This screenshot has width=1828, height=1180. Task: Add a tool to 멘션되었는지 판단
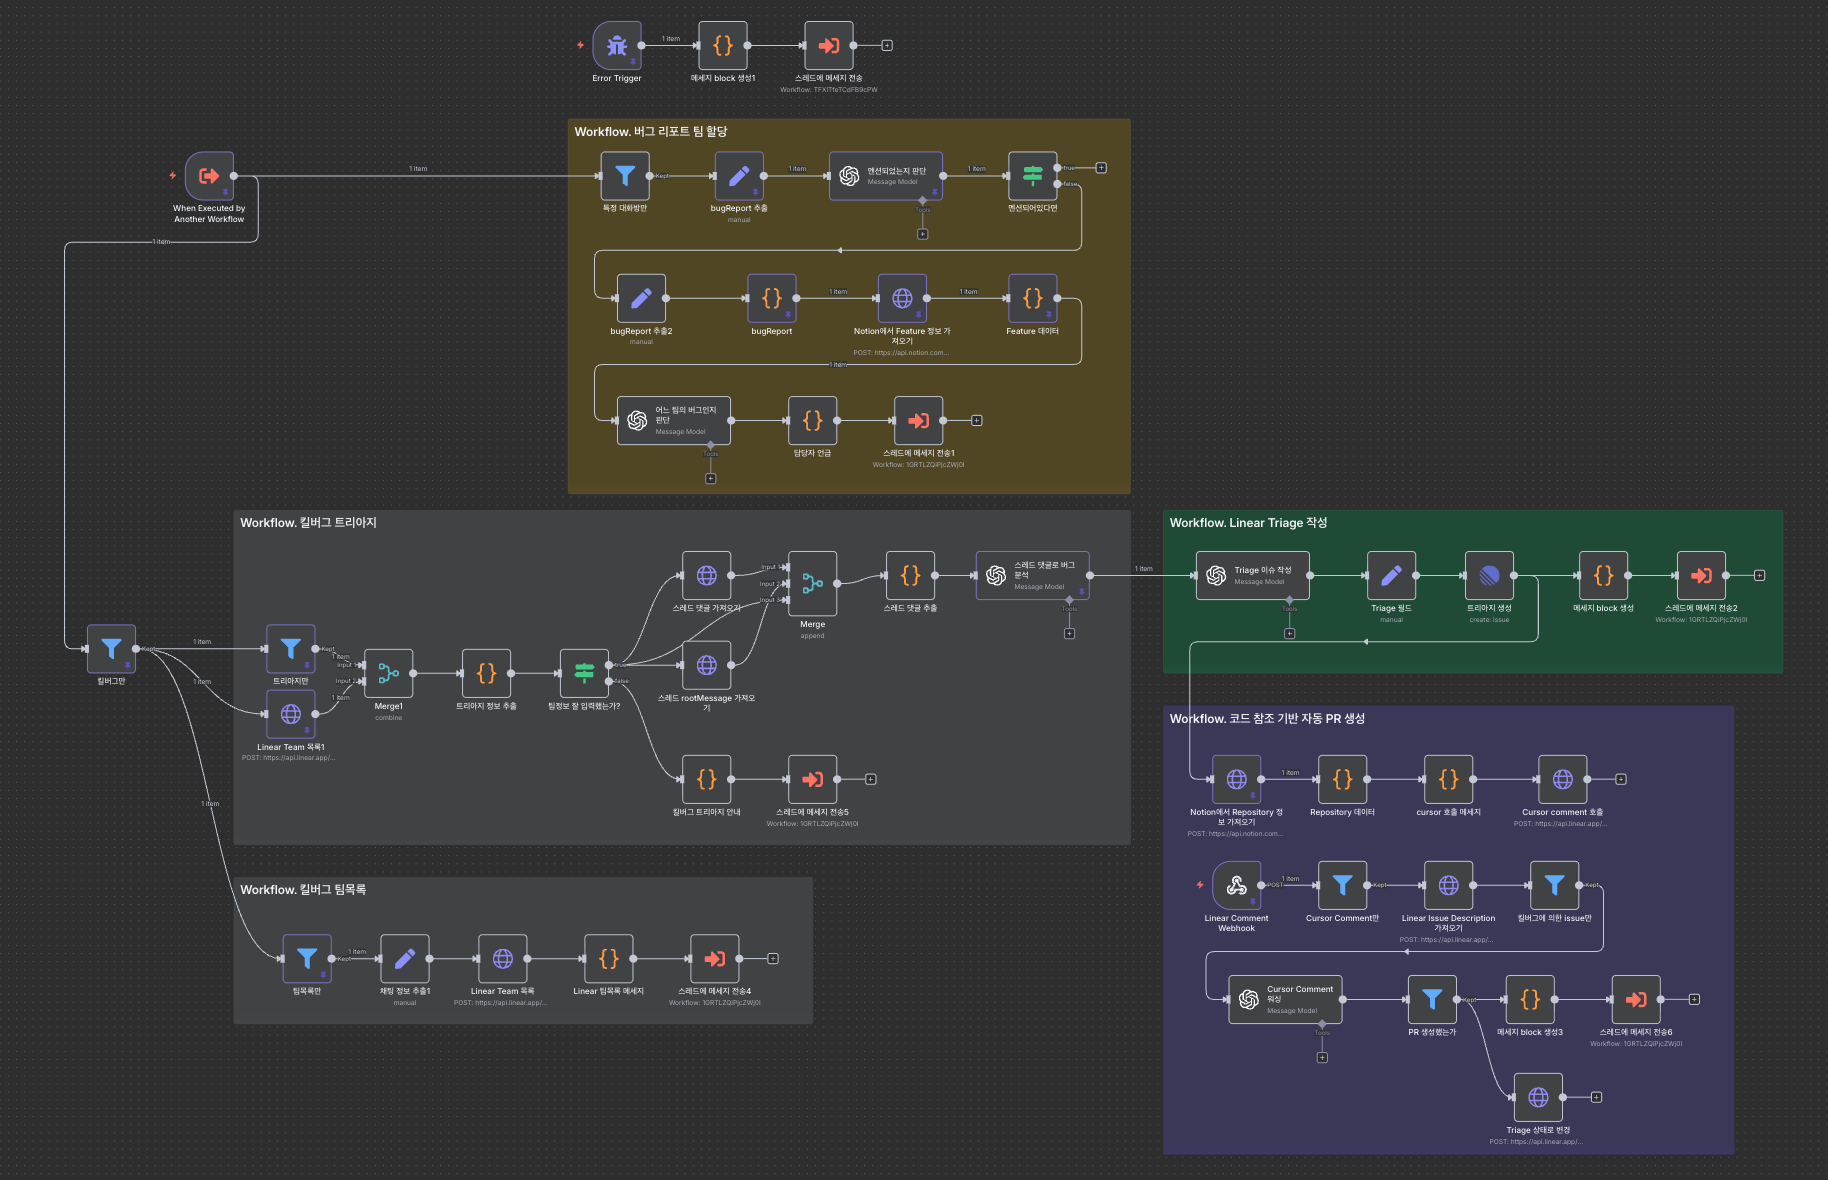pos(923,234)
